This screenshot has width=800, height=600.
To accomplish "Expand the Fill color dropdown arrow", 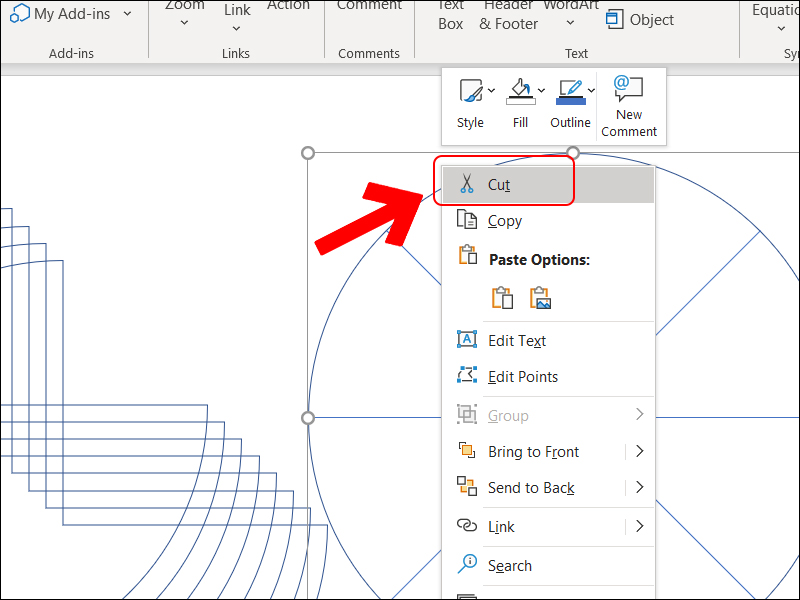I will 541,91.
